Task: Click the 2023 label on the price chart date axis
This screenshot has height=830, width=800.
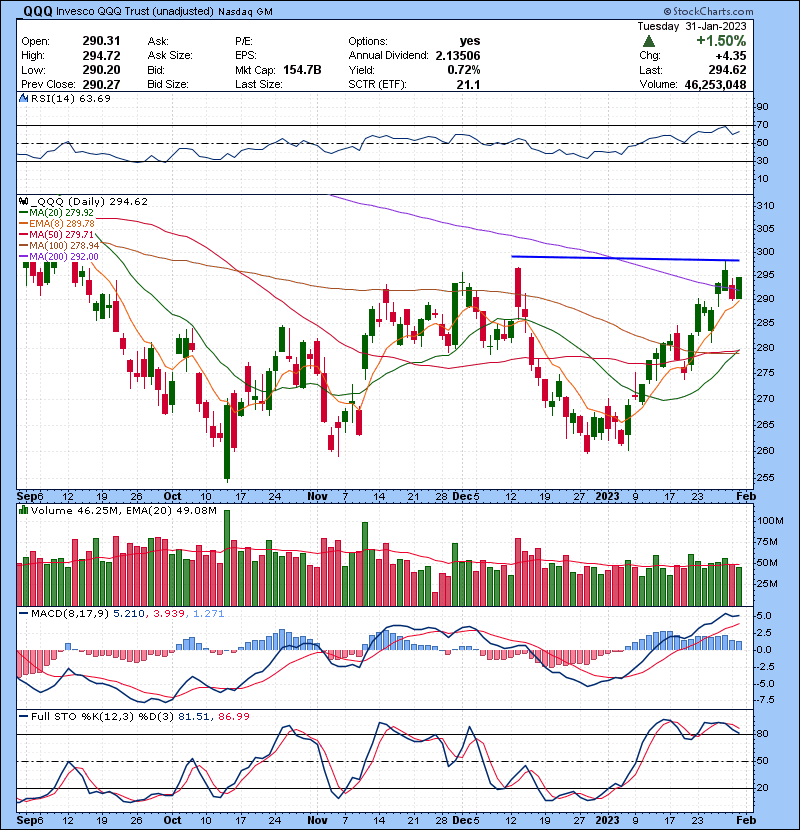Action: pyautogui.click(x=607, y=497)
